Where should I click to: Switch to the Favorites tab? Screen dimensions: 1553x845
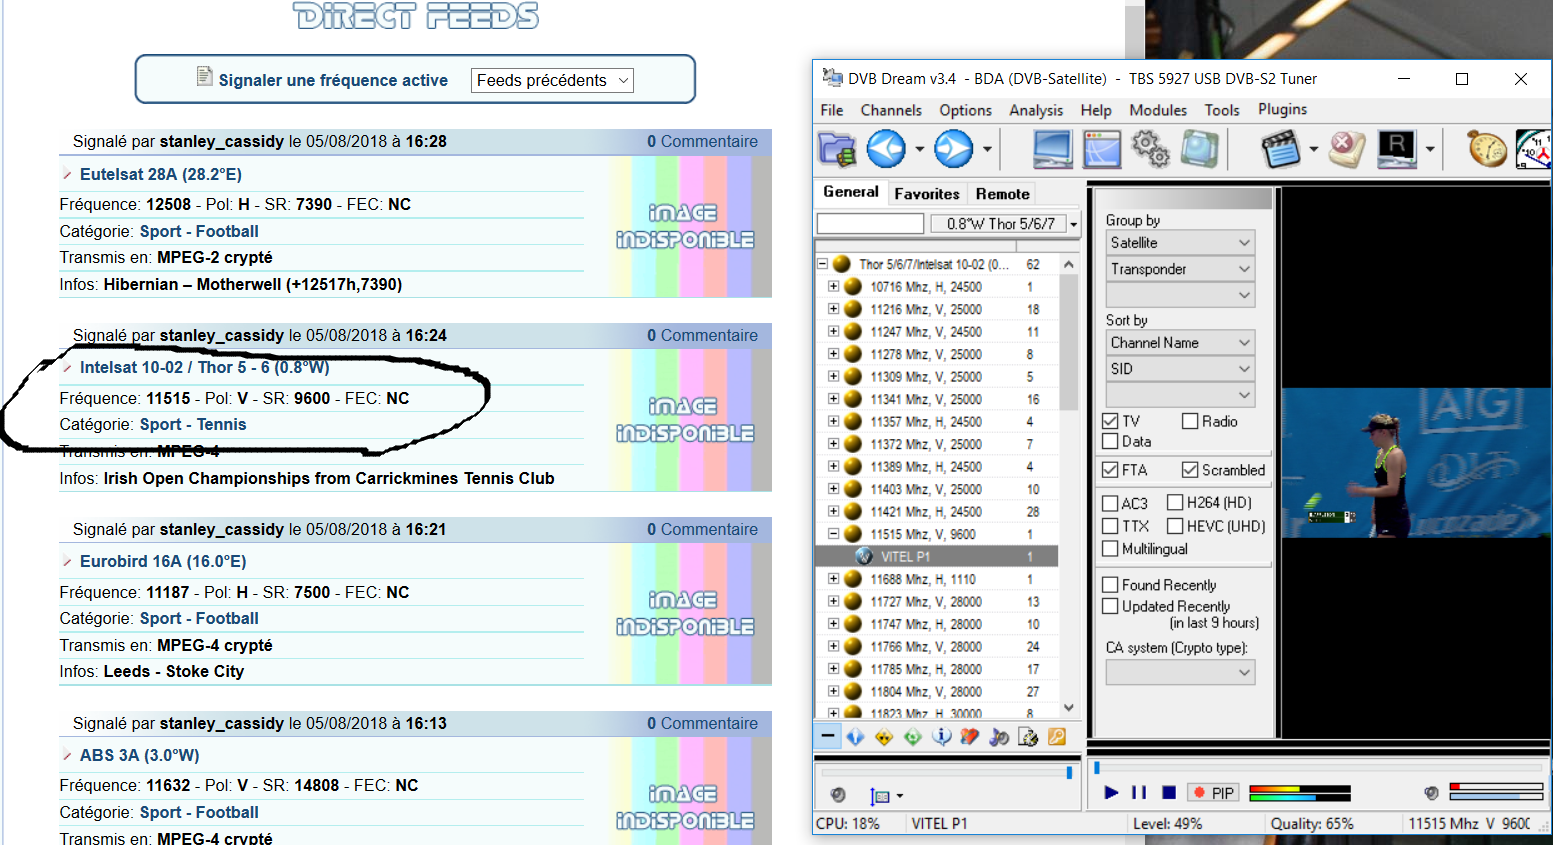[x=927, y=194]
